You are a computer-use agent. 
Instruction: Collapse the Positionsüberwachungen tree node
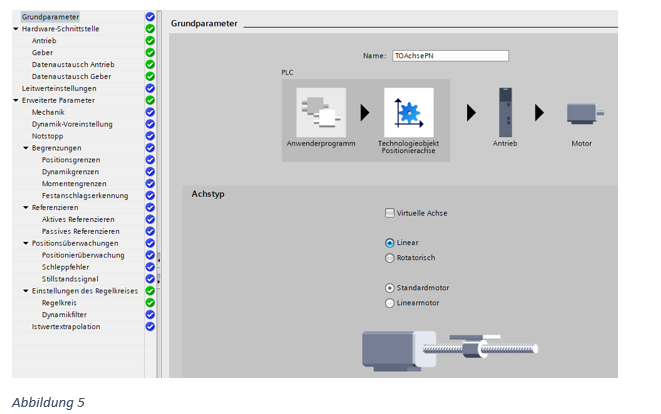click(26, 243)
